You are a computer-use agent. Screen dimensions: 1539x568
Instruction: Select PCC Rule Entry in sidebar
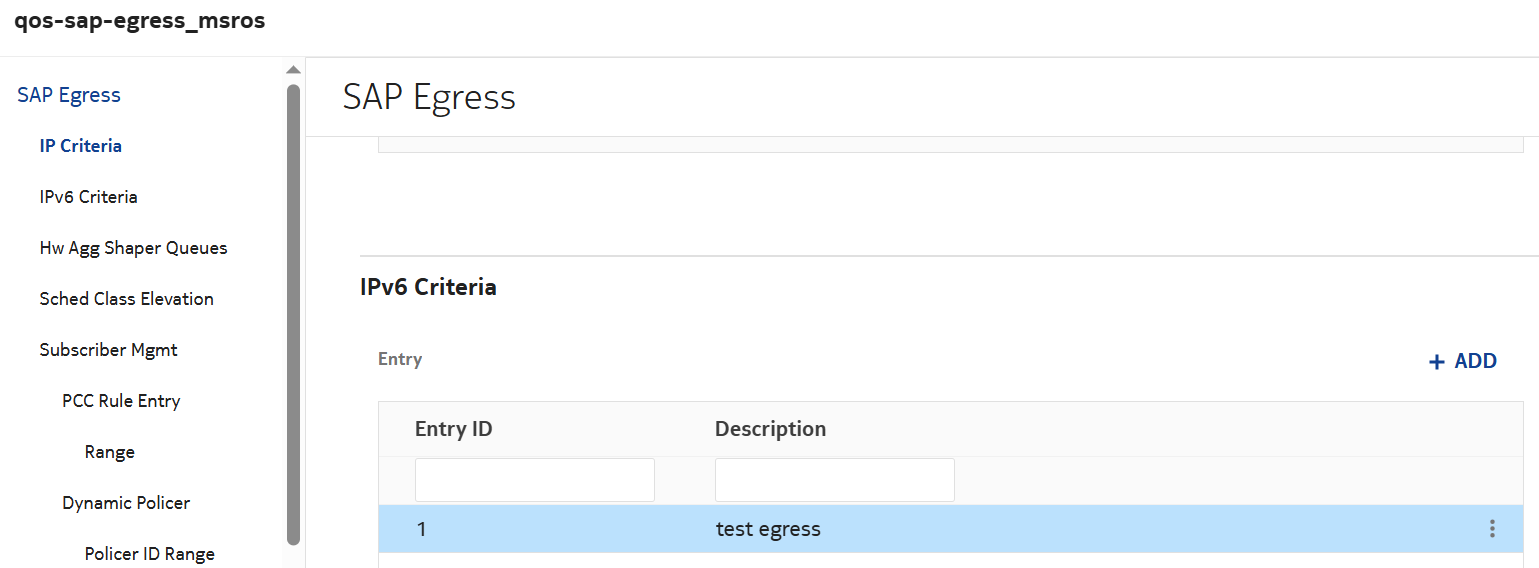click(x=121, y=401)
